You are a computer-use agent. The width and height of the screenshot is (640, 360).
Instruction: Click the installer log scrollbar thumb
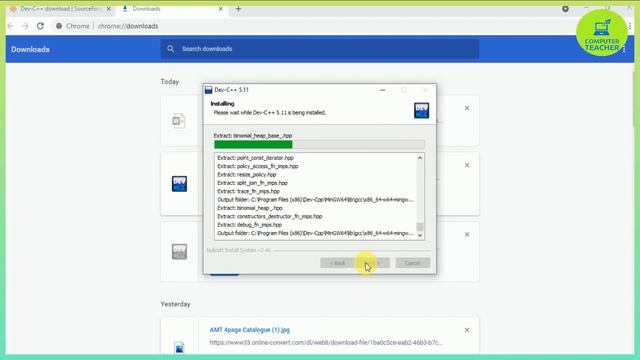point(420,227)
